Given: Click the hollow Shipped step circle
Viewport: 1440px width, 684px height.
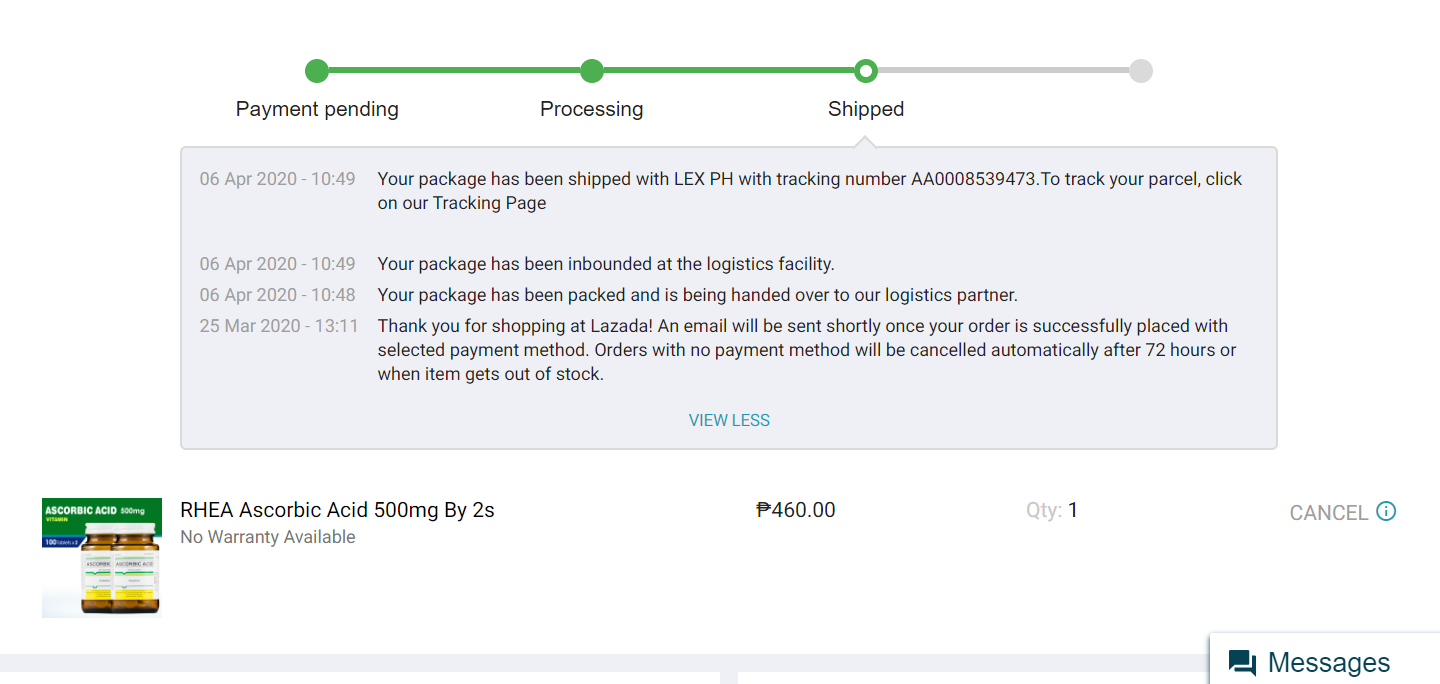Looking at the screenshot, I should 866,71.
